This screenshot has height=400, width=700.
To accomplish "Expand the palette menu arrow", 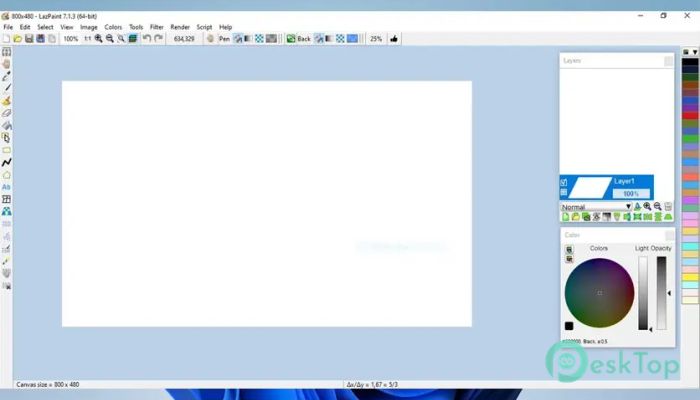I will [x=695, y=52].
